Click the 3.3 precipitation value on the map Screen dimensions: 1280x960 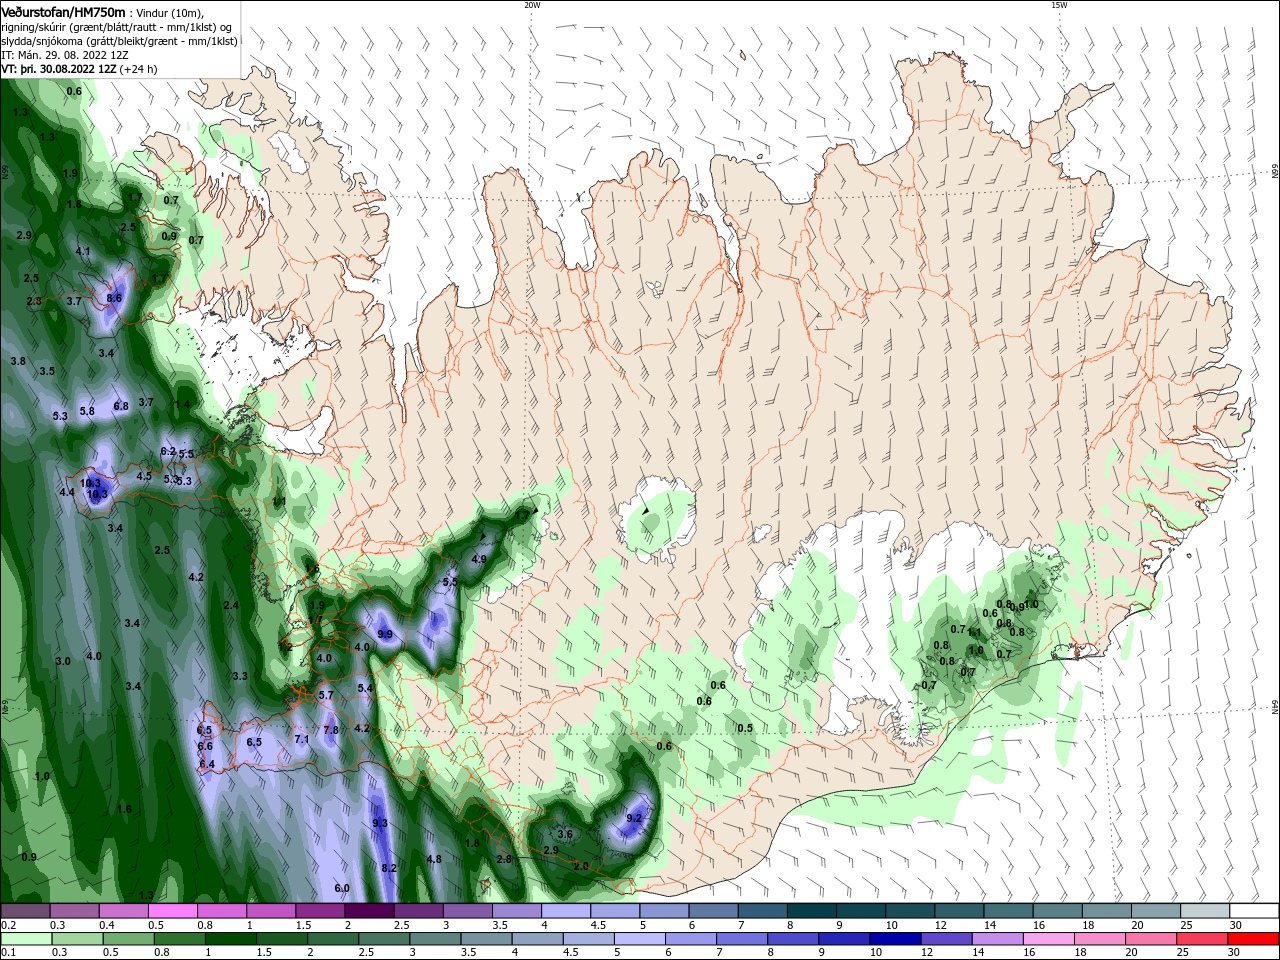[240, 676]
